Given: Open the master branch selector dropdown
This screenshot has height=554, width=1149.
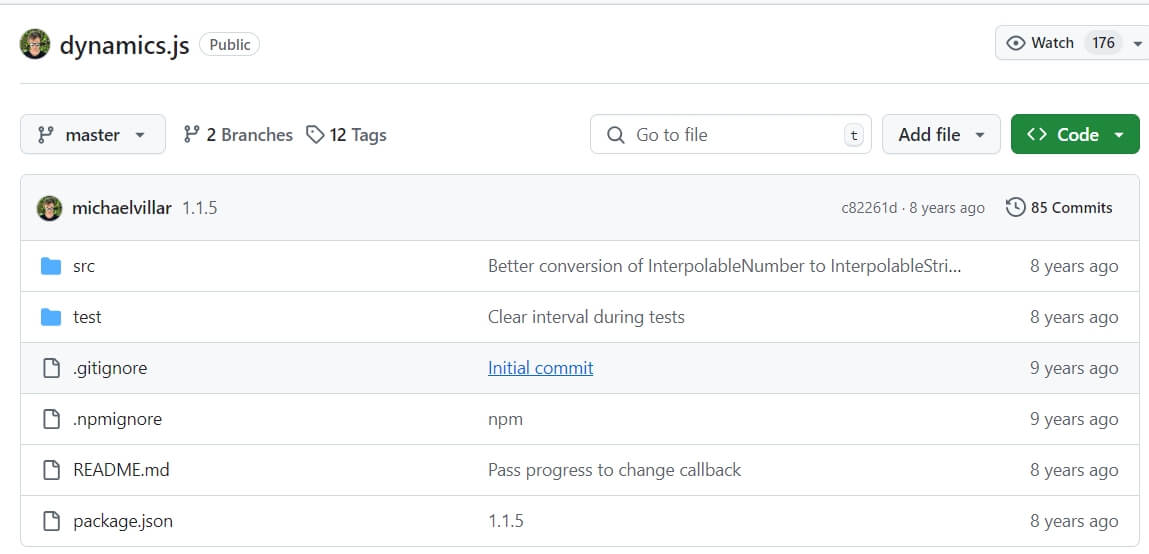Looking at the screenshot, I should coord(93,135).
